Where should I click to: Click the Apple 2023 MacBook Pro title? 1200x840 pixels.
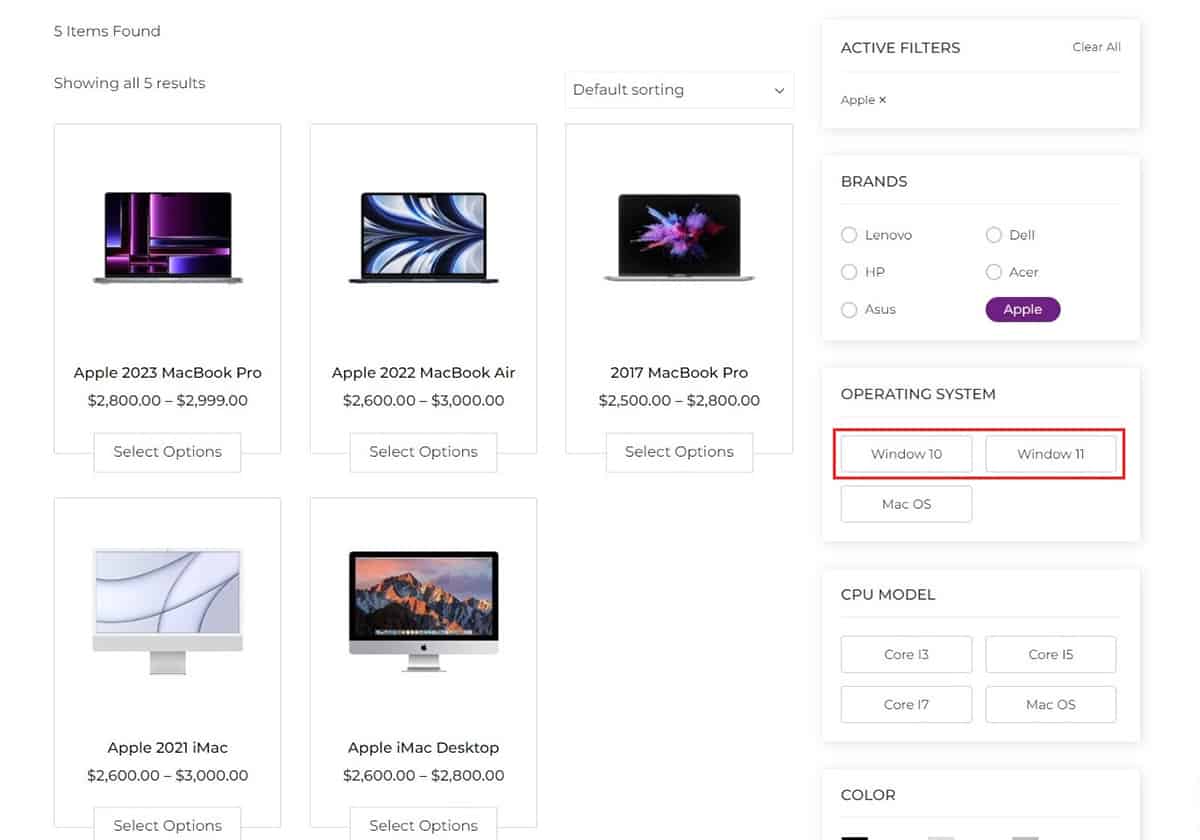168,372
